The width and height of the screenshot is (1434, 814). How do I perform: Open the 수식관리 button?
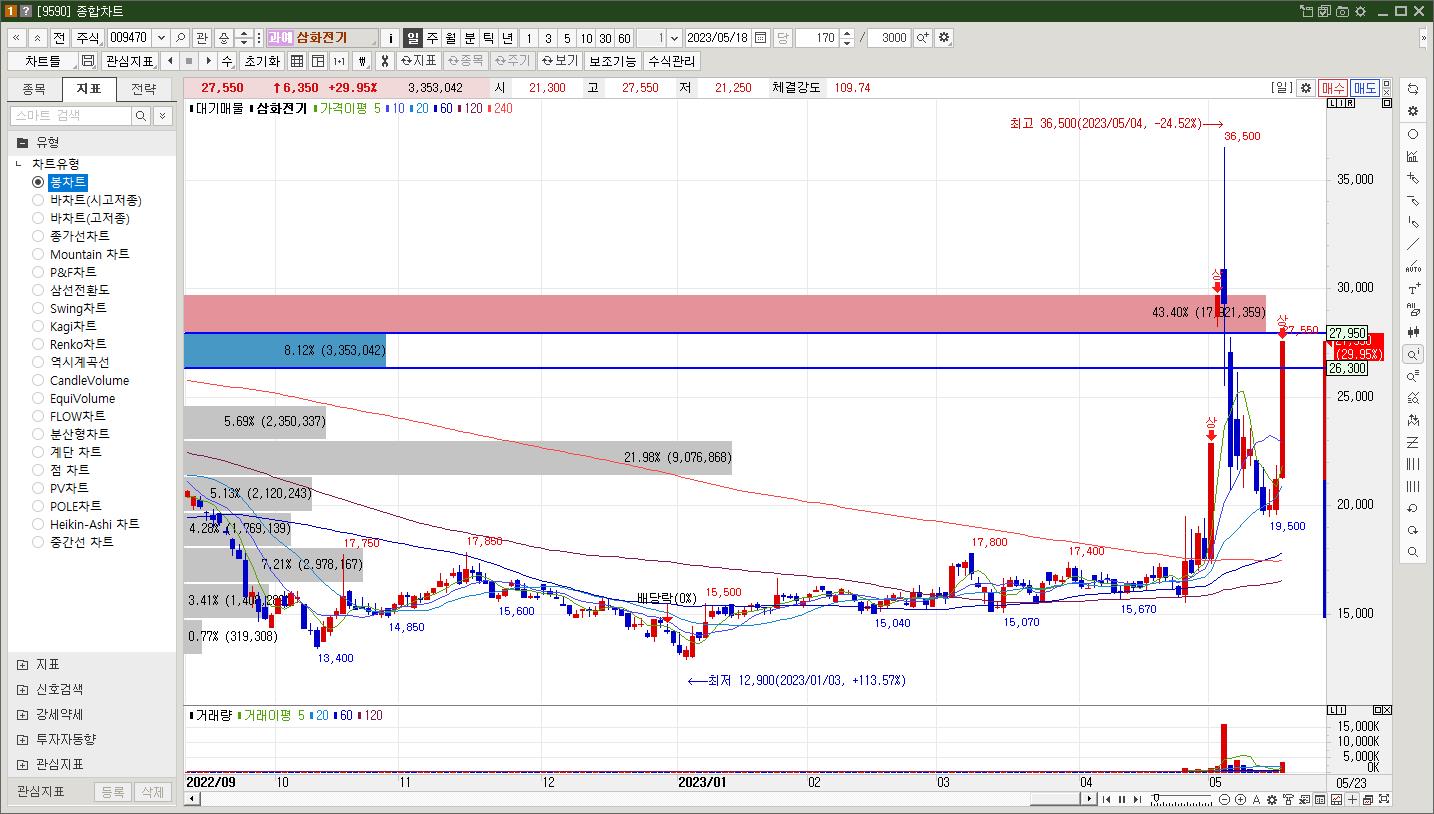(671, 61)
